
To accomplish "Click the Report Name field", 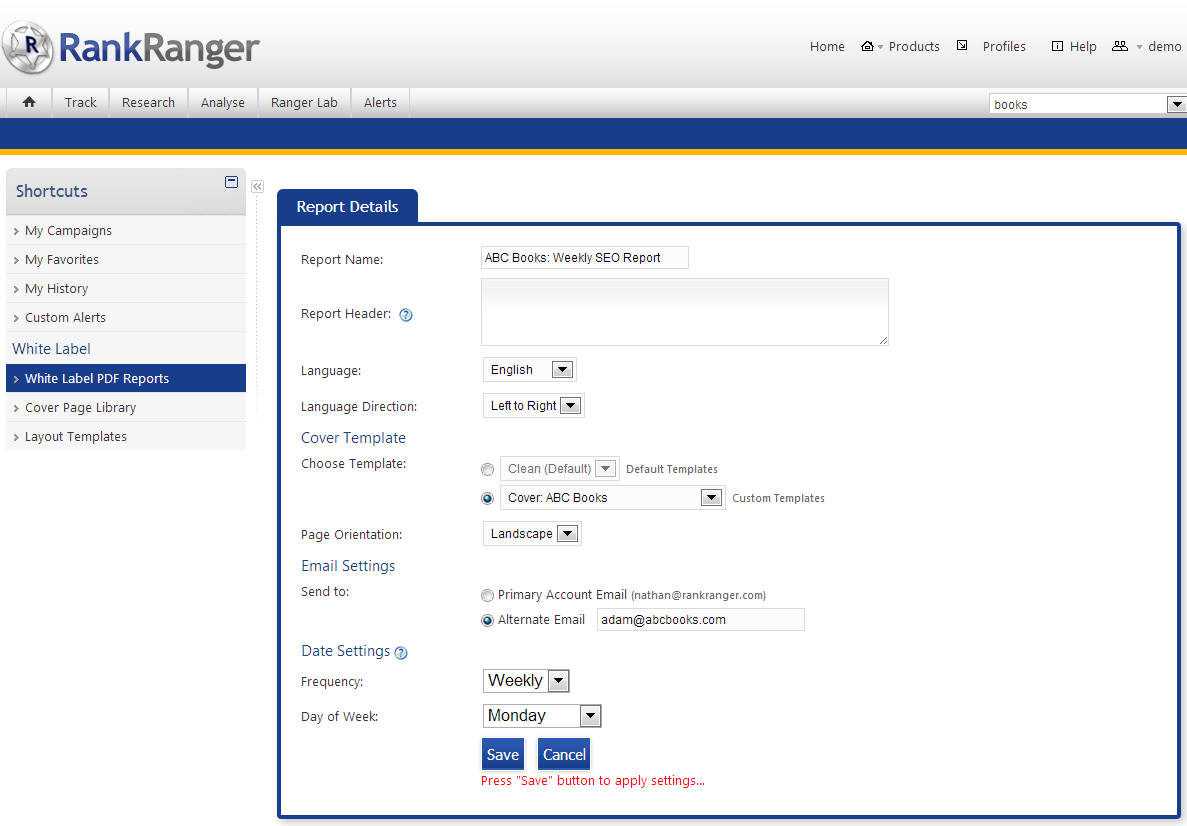I will pos(584,257).
